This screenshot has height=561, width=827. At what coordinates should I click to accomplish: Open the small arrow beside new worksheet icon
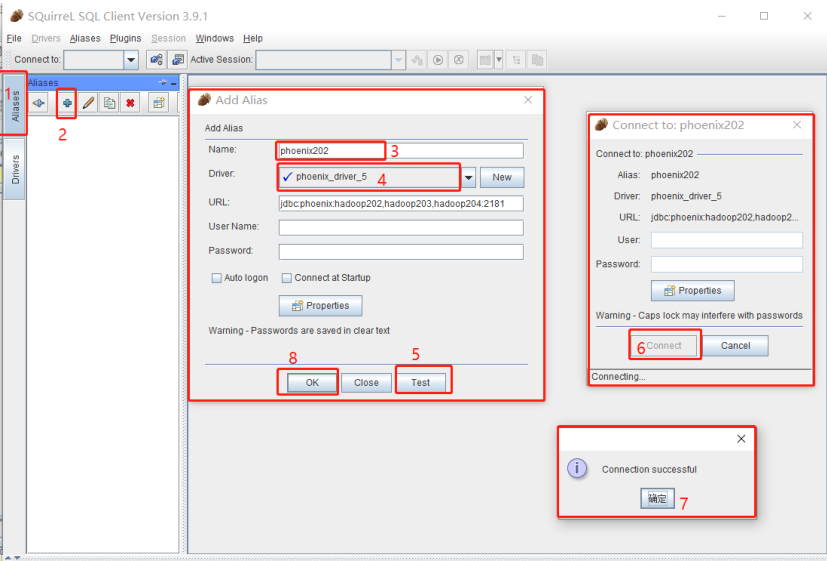(x=498, y=60)
